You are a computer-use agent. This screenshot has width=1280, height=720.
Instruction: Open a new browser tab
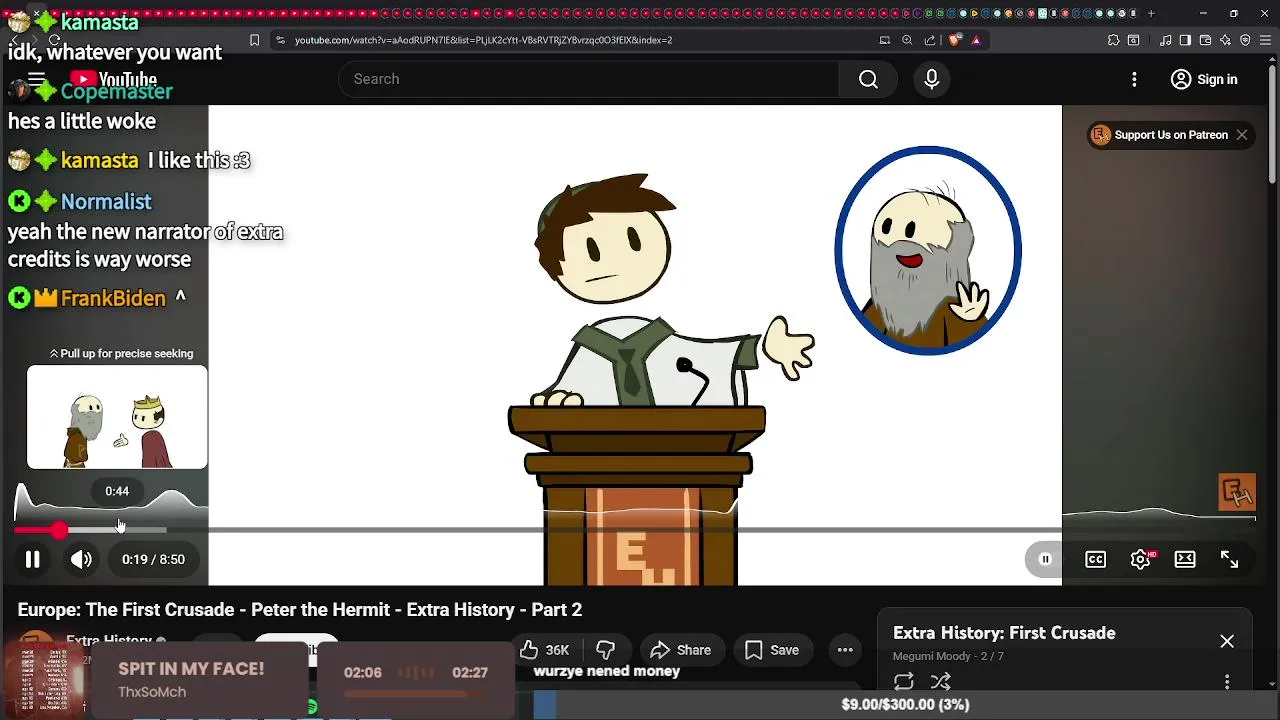click(x=1151, y=13)
